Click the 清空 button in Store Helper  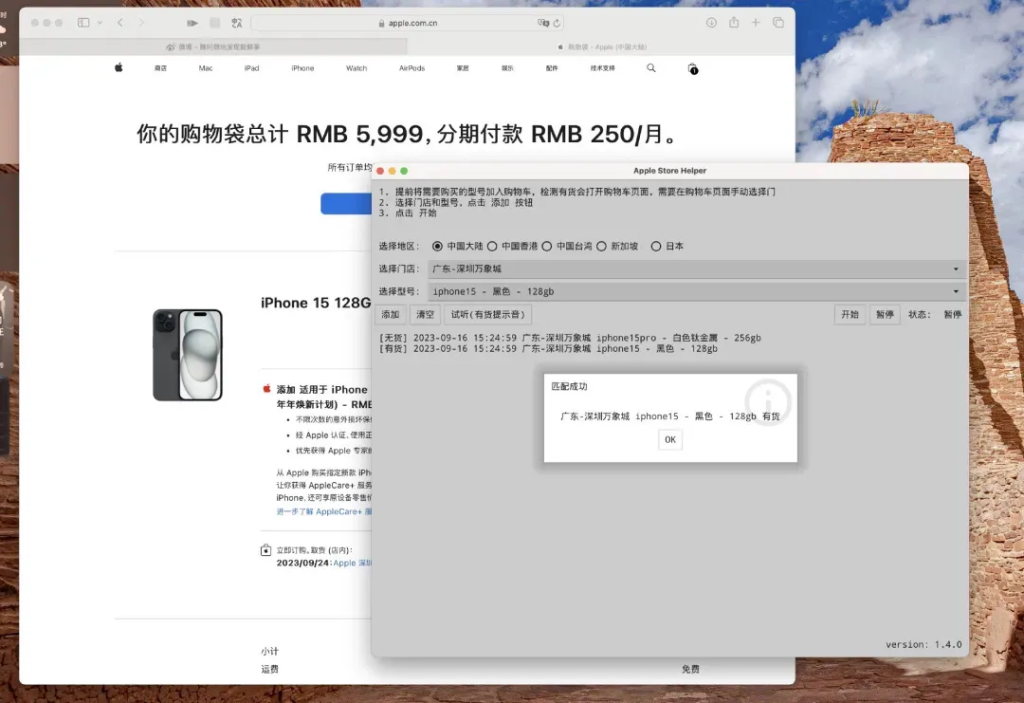[x=425, y=314]
